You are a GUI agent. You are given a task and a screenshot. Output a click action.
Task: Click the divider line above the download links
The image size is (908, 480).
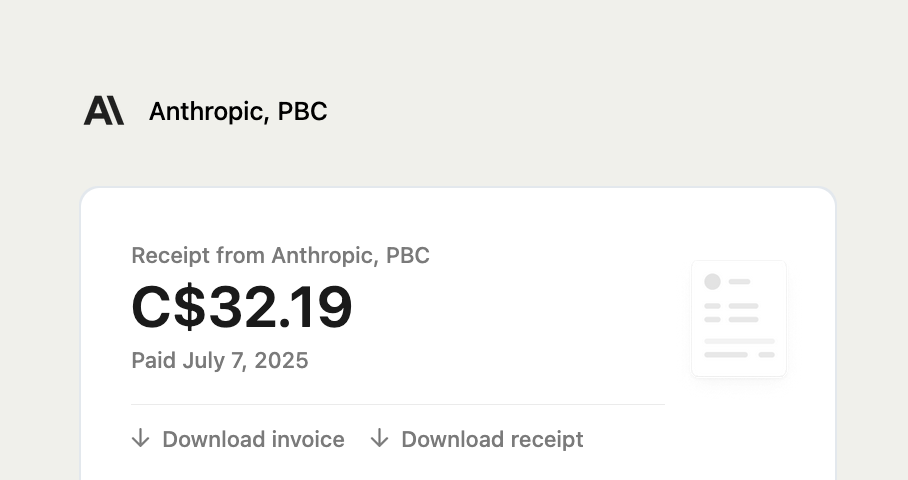pos(397,405)
